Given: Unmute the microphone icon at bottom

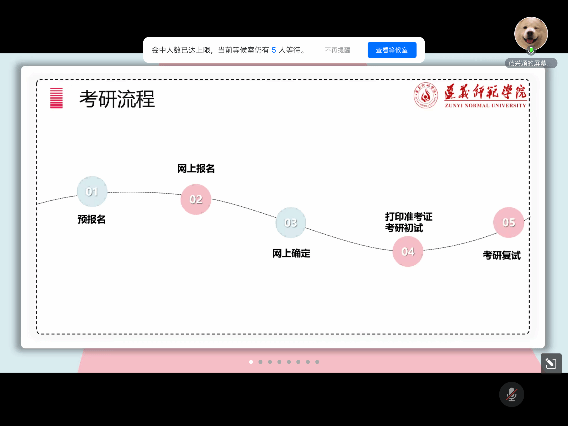Looking at the screenshot, I should coord(511,394).
